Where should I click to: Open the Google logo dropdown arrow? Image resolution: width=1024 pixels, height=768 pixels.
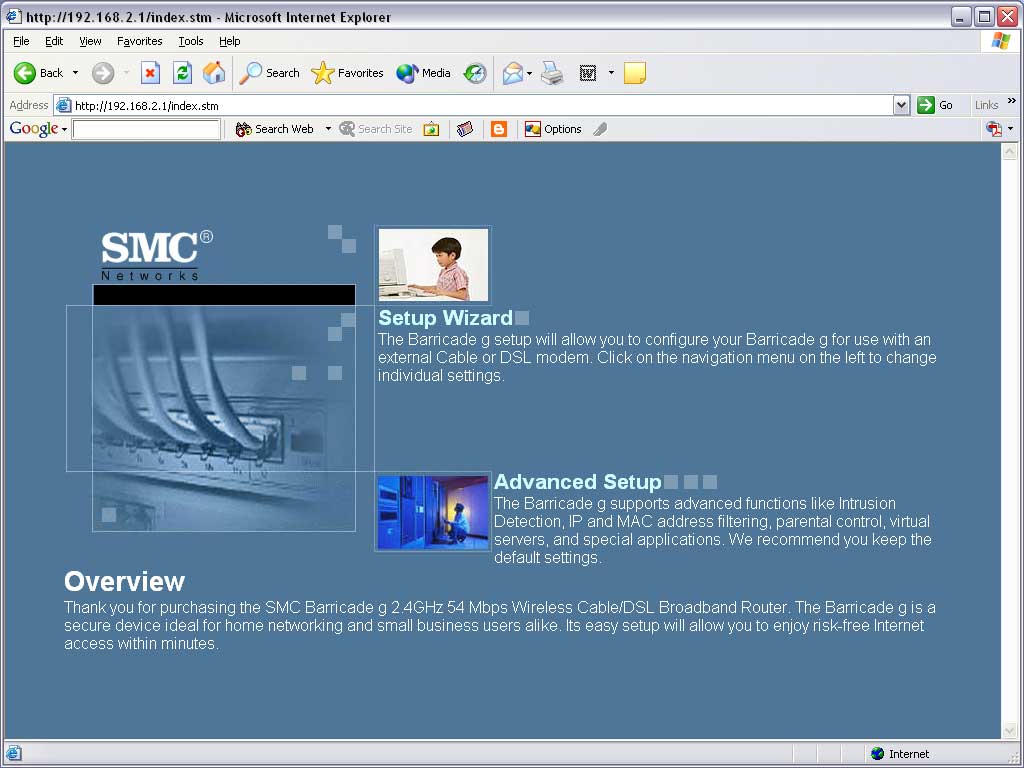pyautogui.click(x=64, y=129)
